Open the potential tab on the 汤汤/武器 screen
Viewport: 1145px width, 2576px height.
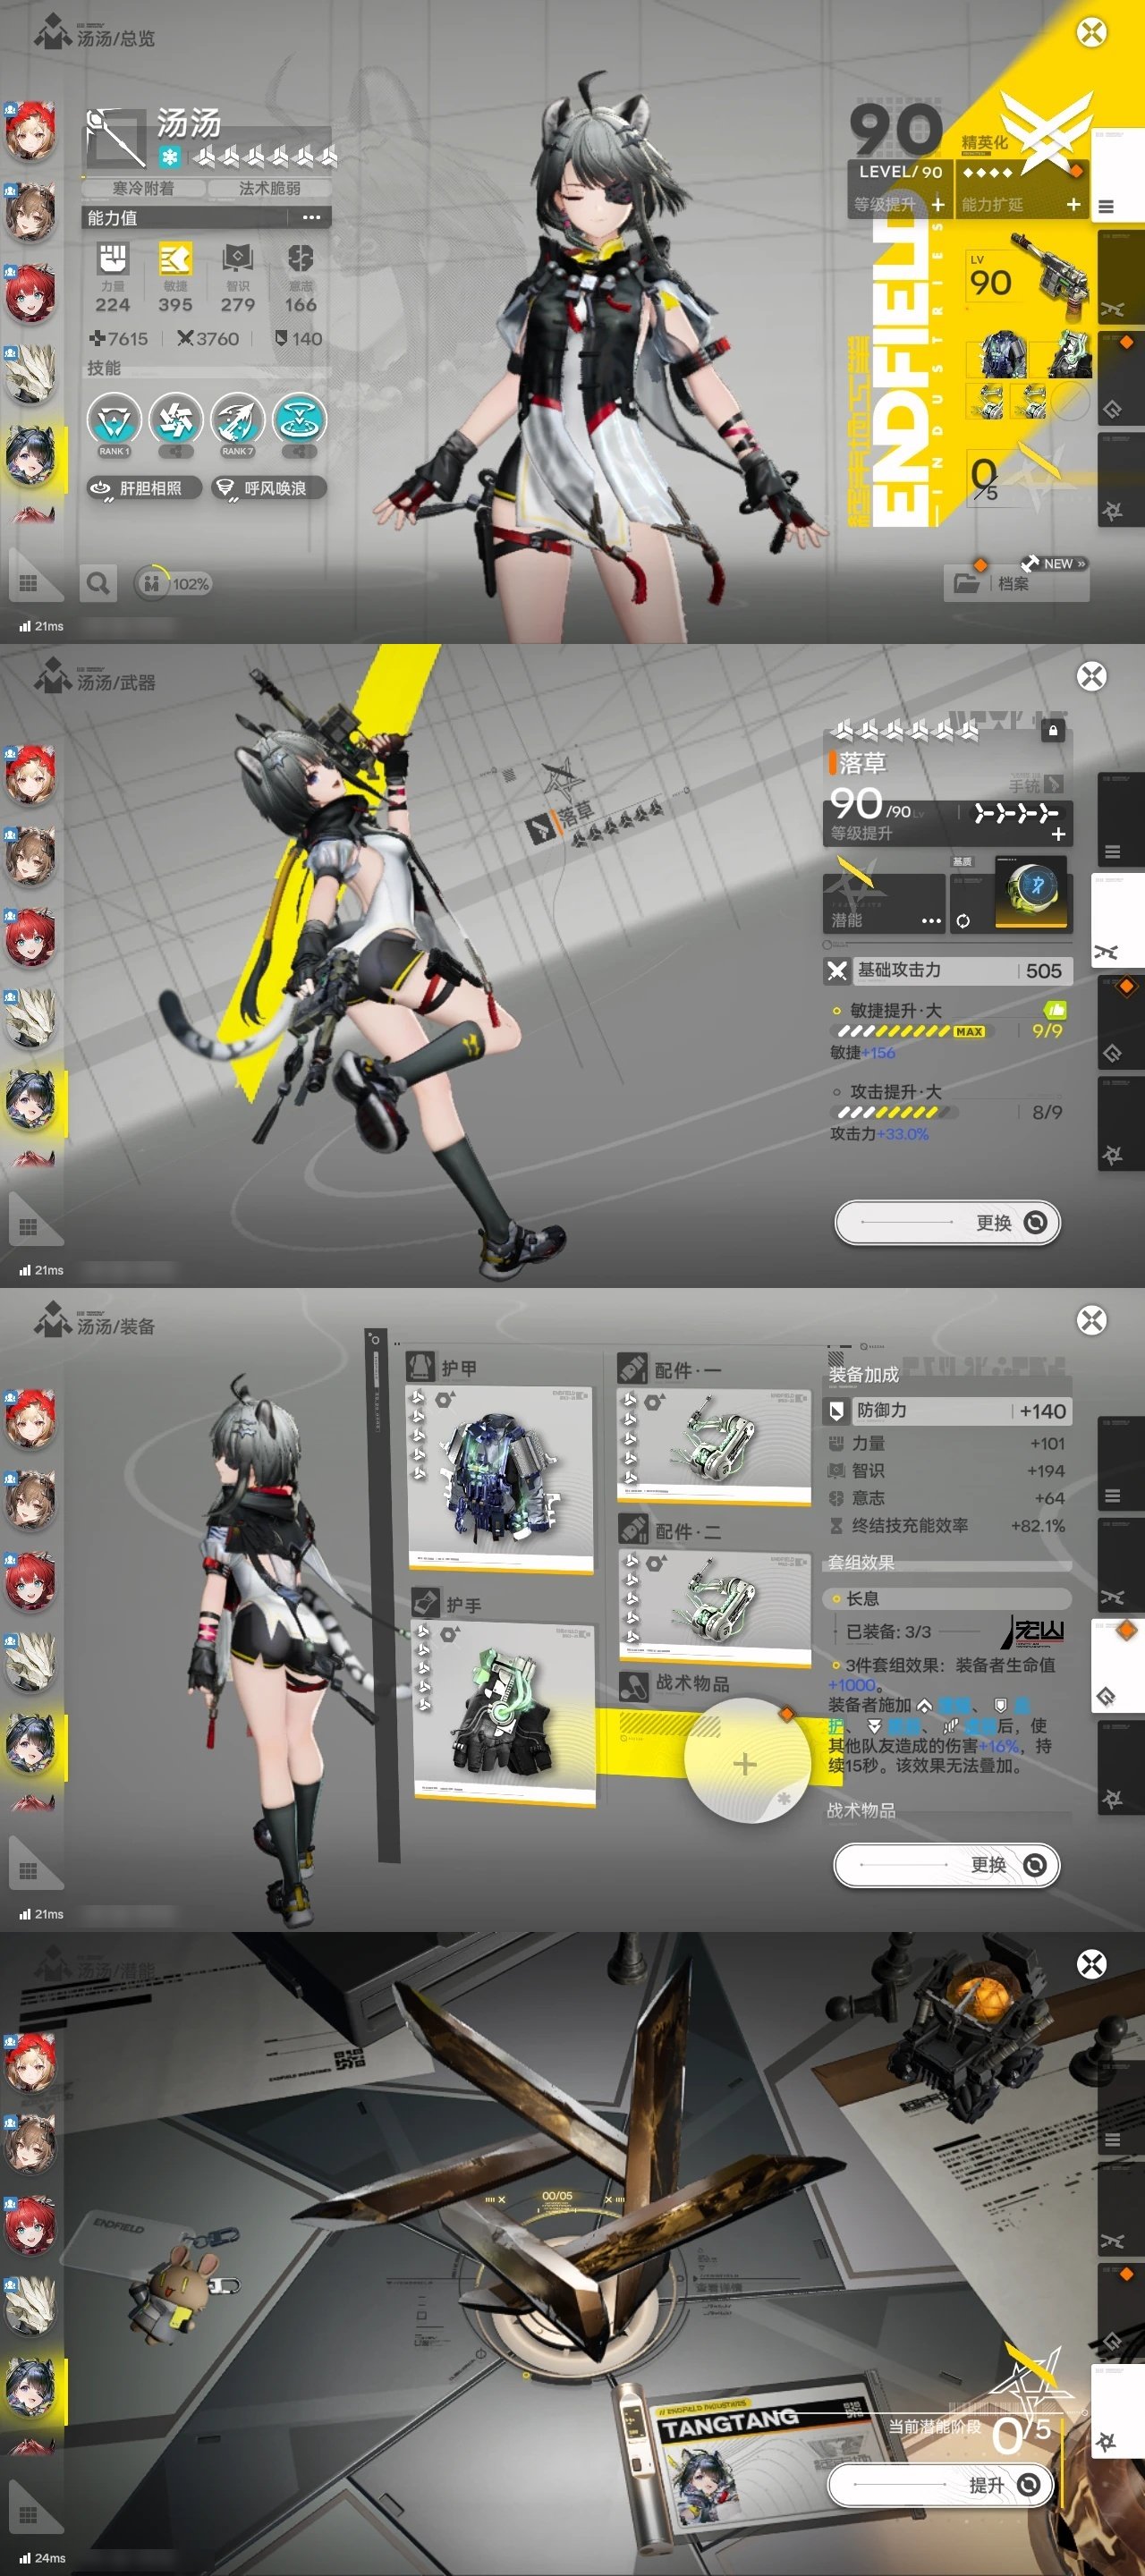pos(1112,1155)
